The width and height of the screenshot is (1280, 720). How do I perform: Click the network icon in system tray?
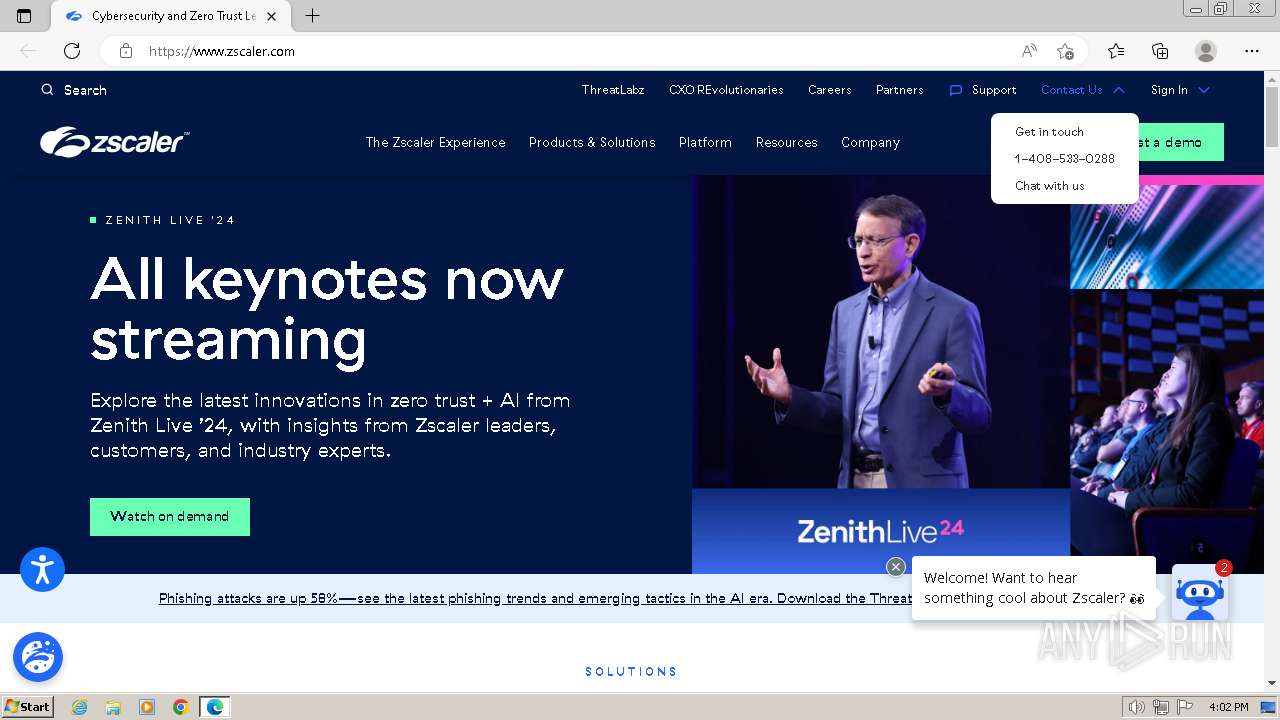[x=1161, y=707]
